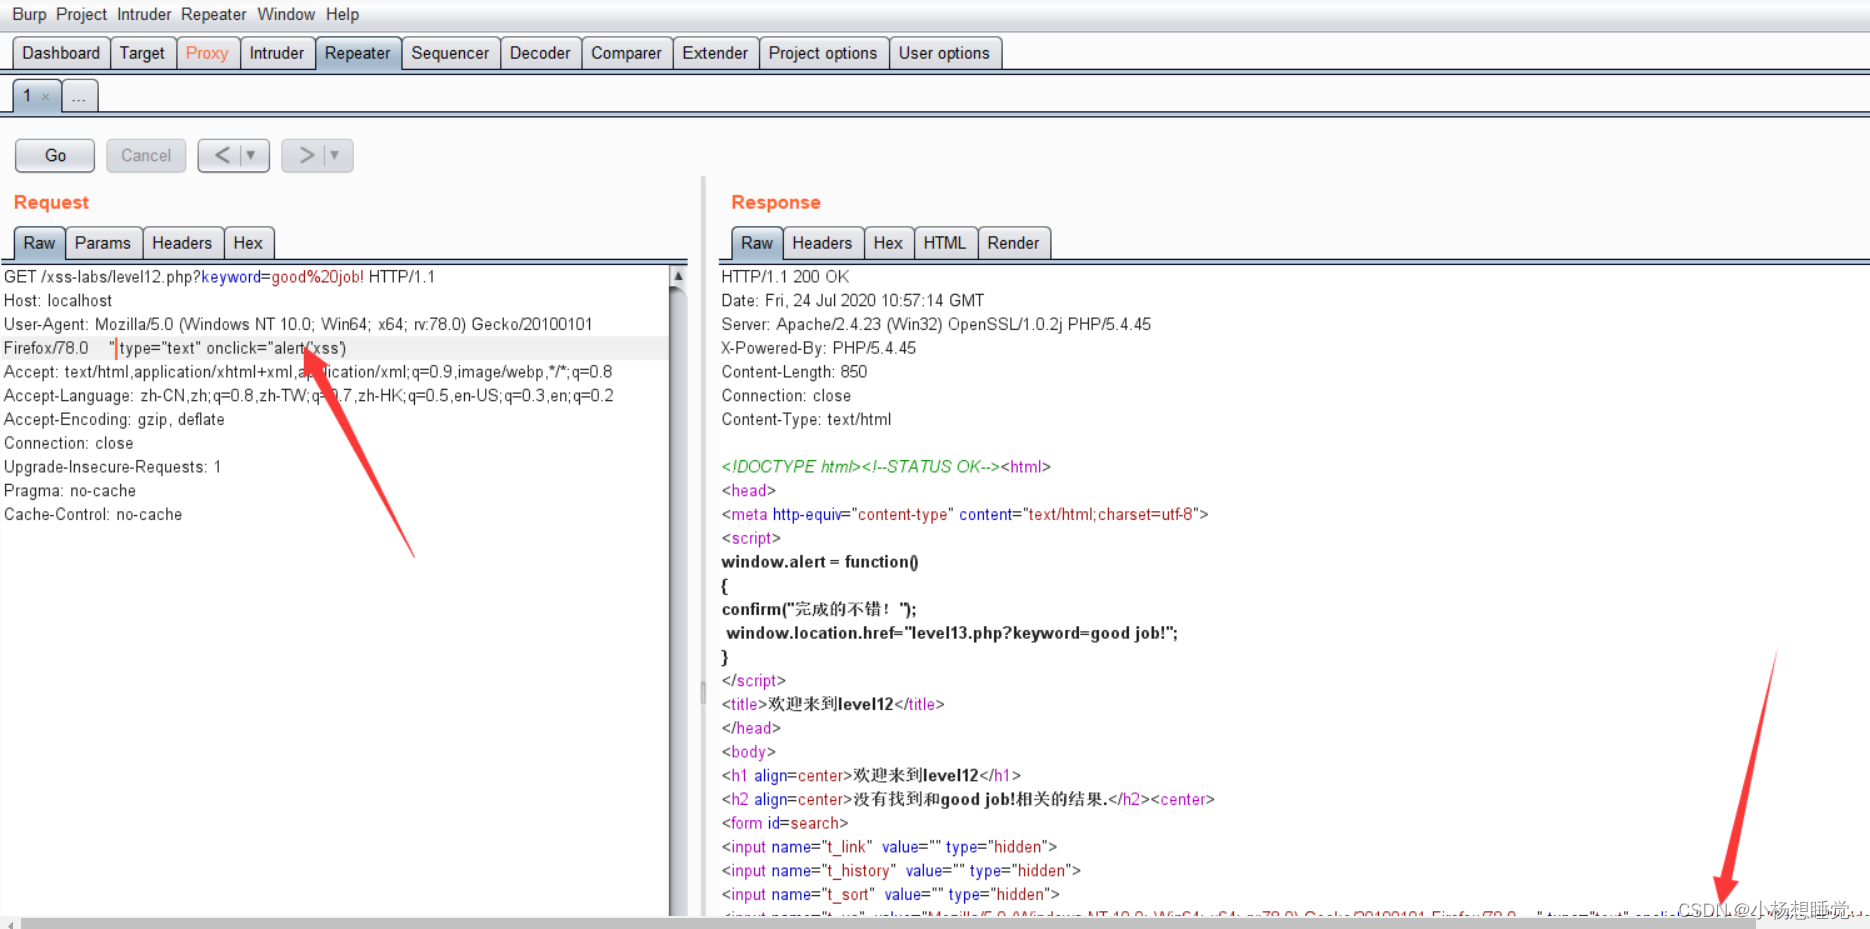Click the X-Powered-By: PHP/5.4.45 line

pos(819,349)
